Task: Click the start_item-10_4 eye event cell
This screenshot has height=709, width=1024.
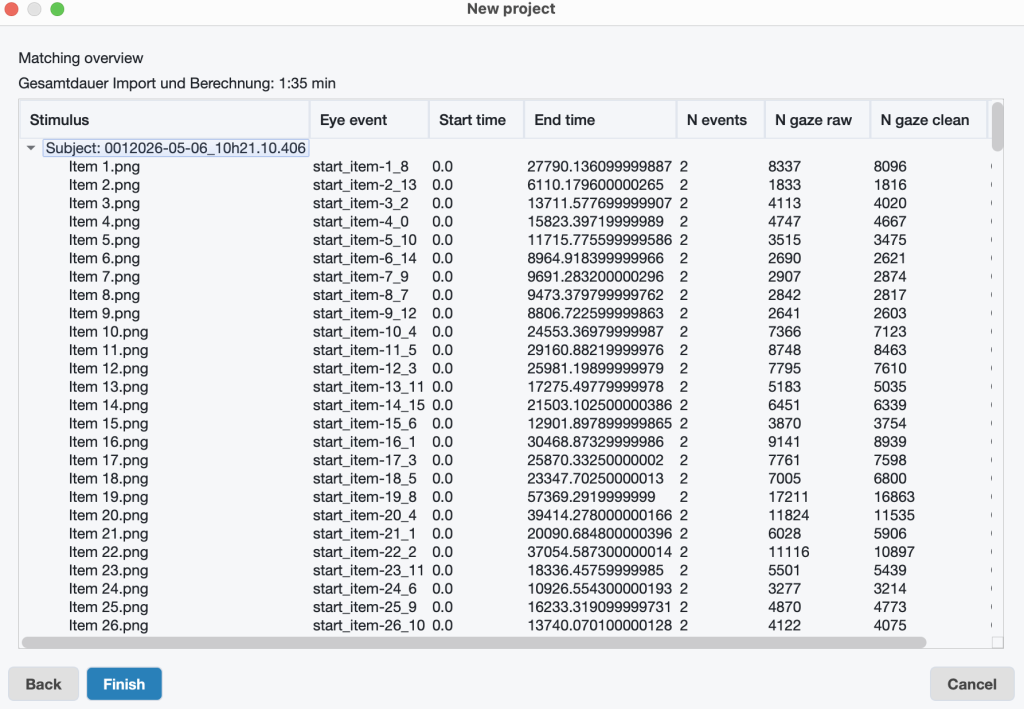Action: (x=364, y=332)
